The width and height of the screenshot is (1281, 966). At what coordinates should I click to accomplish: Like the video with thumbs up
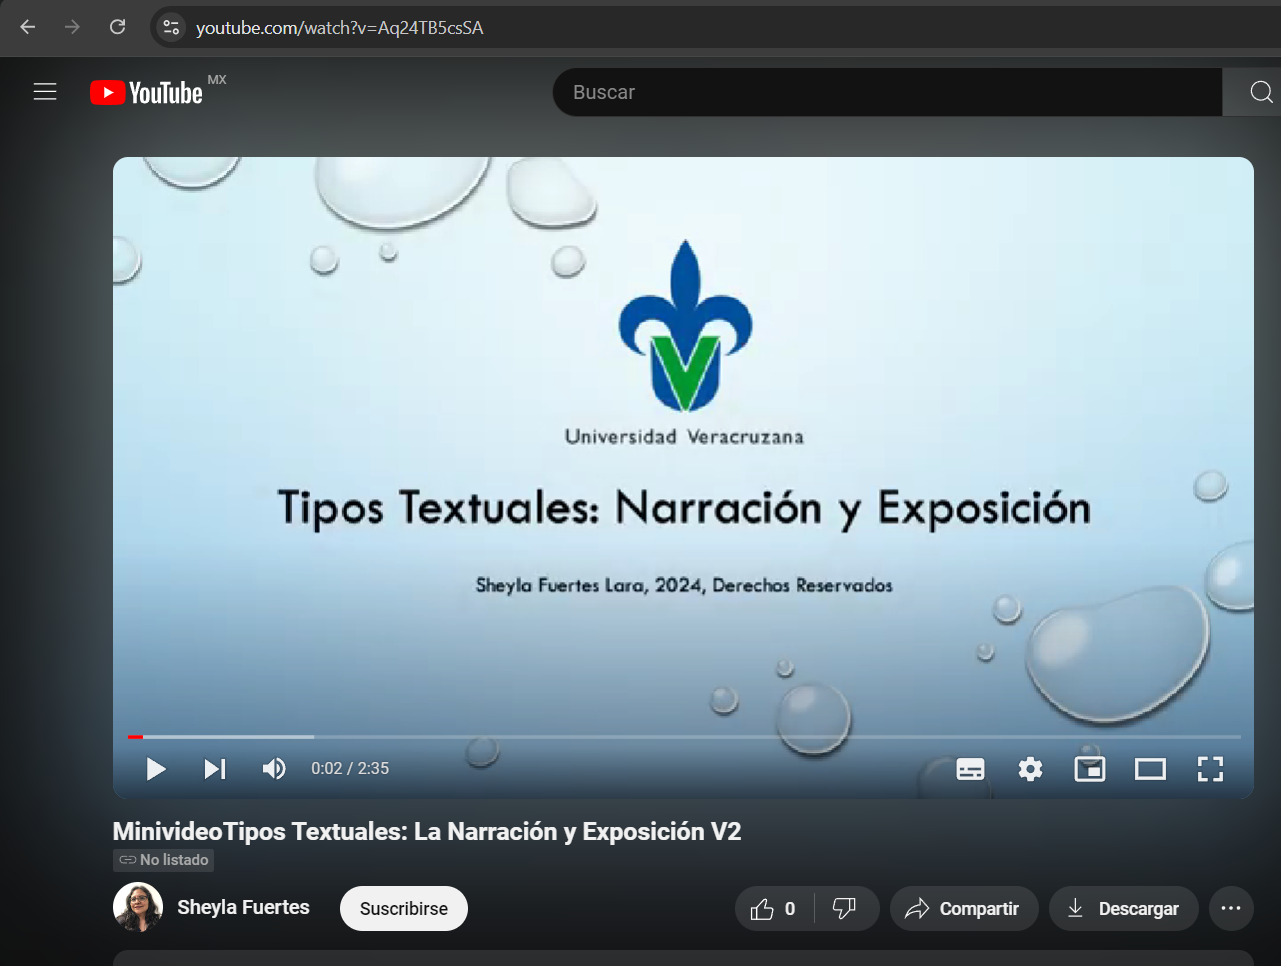[773, 909]
